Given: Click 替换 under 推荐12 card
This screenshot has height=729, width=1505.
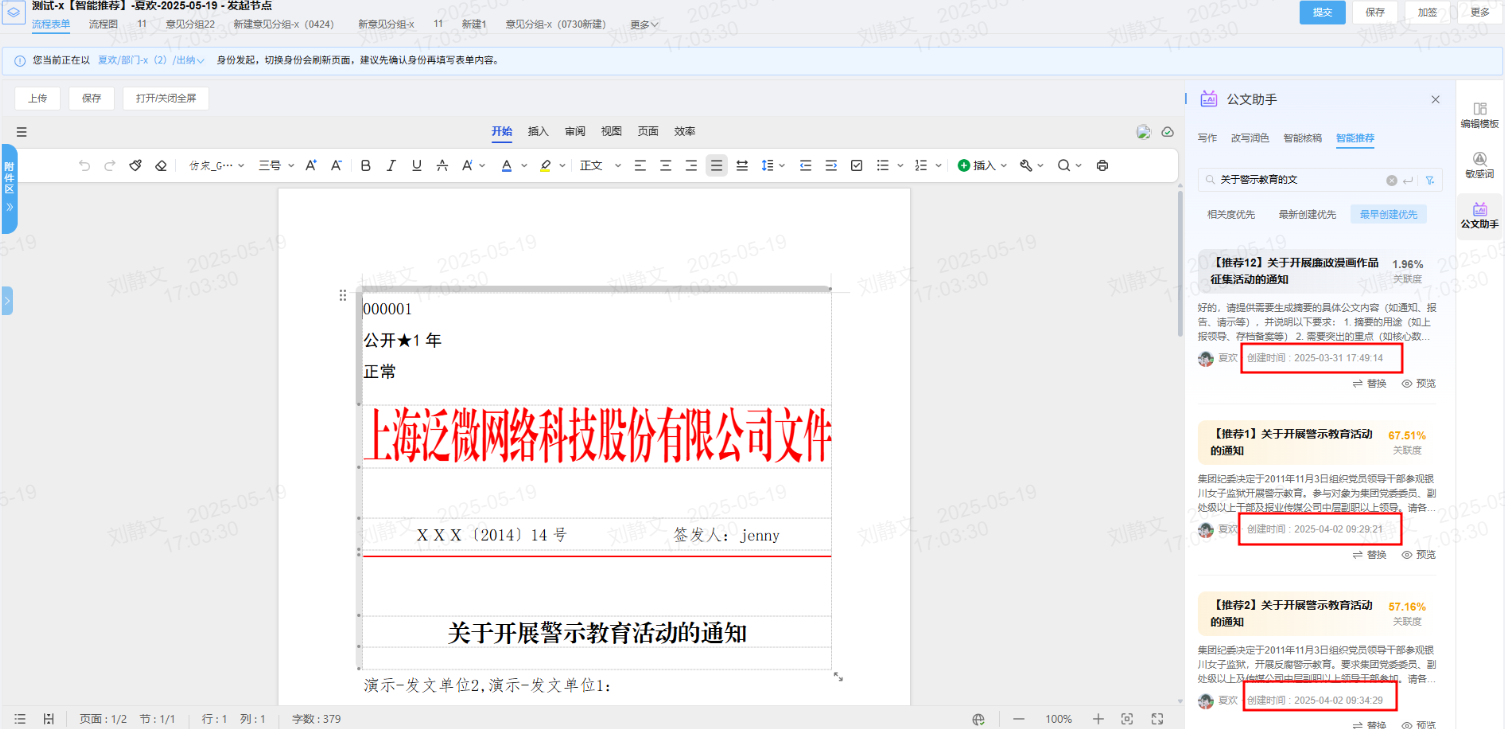Looking at the screenshot, I should (1370, 383).
